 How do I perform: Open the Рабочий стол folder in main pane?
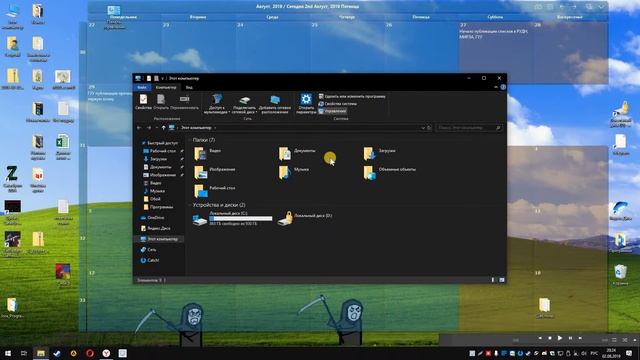pos(215,191)
